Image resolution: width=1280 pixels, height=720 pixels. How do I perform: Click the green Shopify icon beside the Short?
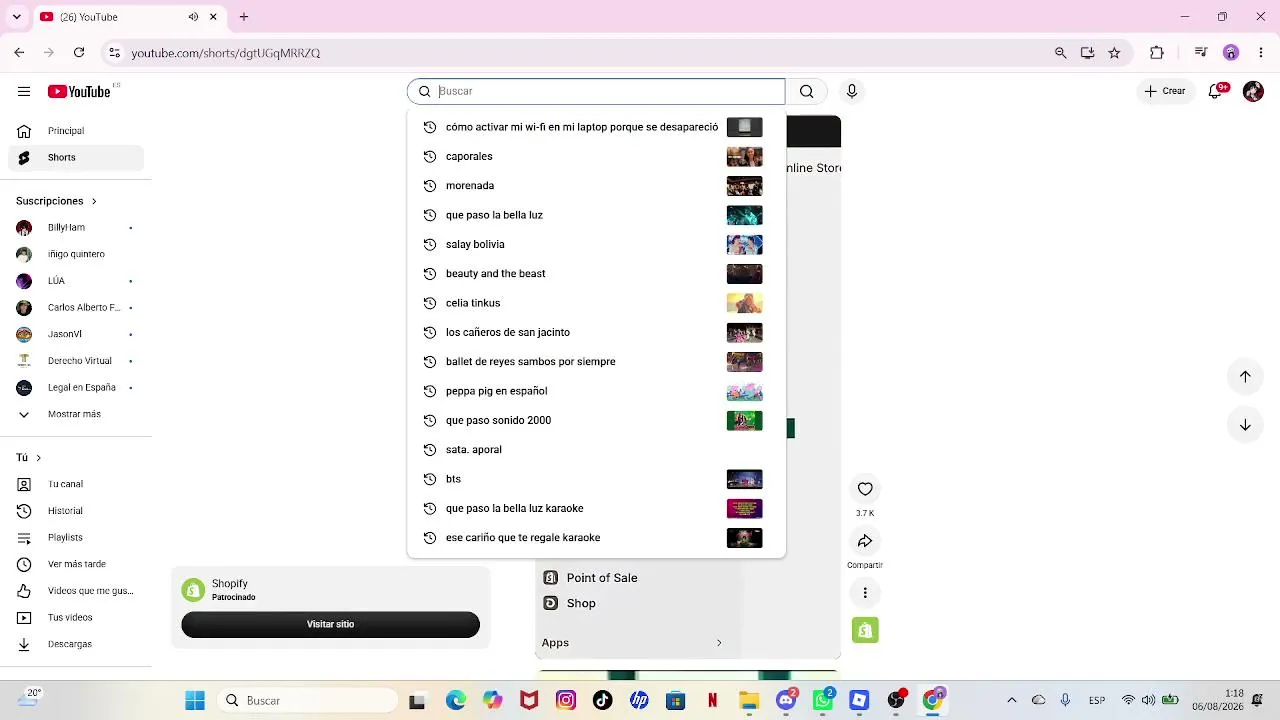[865, 630]
